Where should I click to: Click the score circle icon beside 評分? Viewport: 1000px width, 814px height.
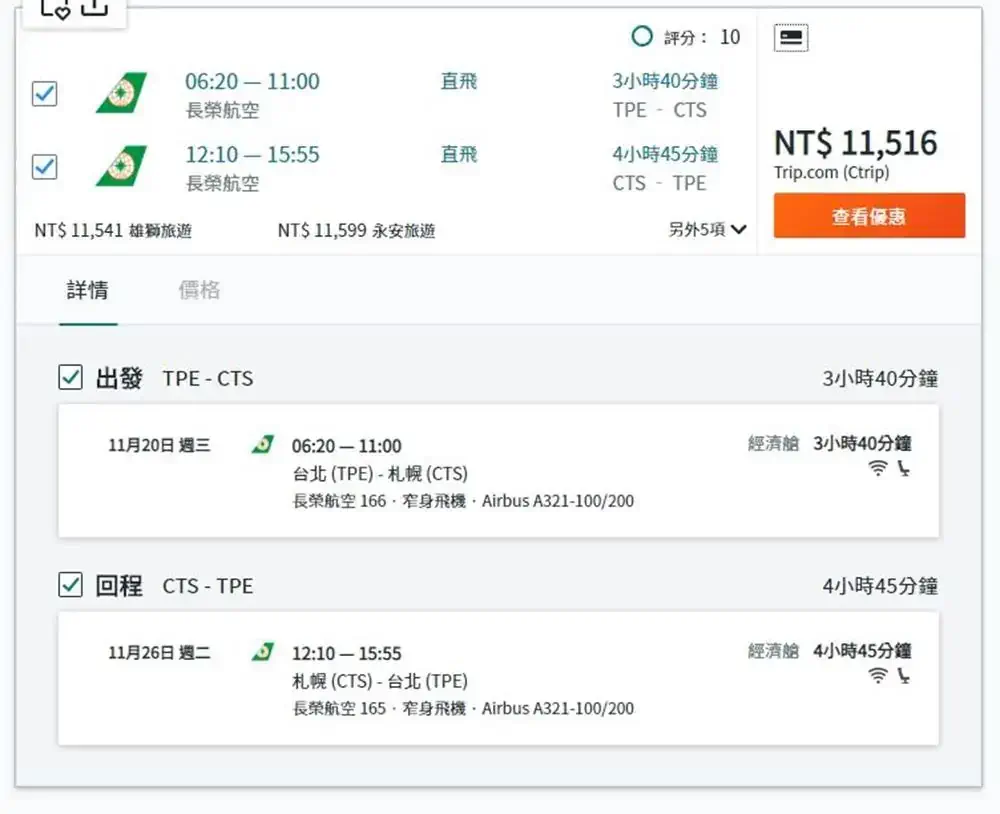(642, 36)
